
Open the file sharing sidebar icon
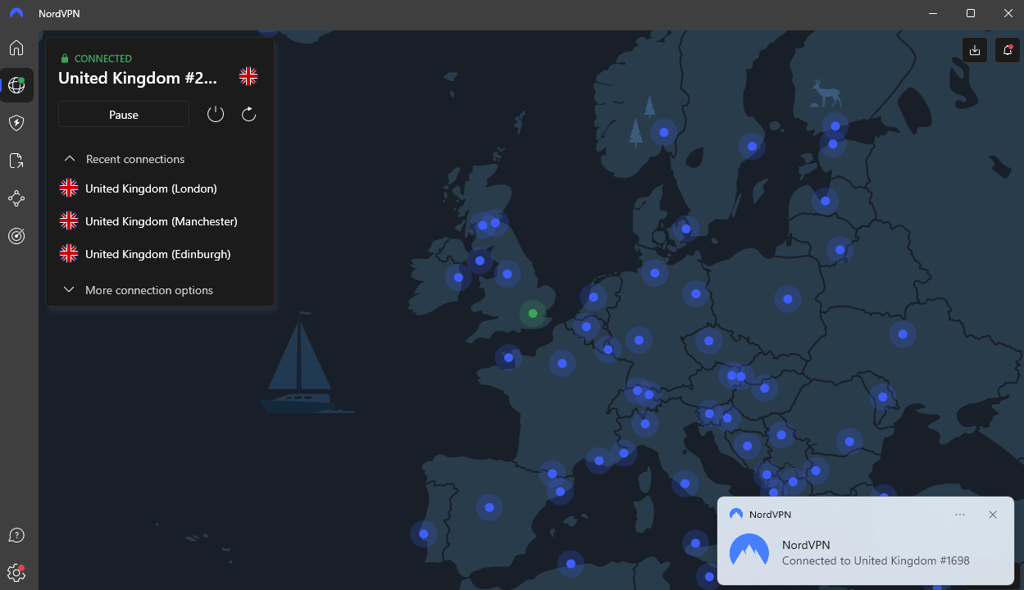coord(16,161)
